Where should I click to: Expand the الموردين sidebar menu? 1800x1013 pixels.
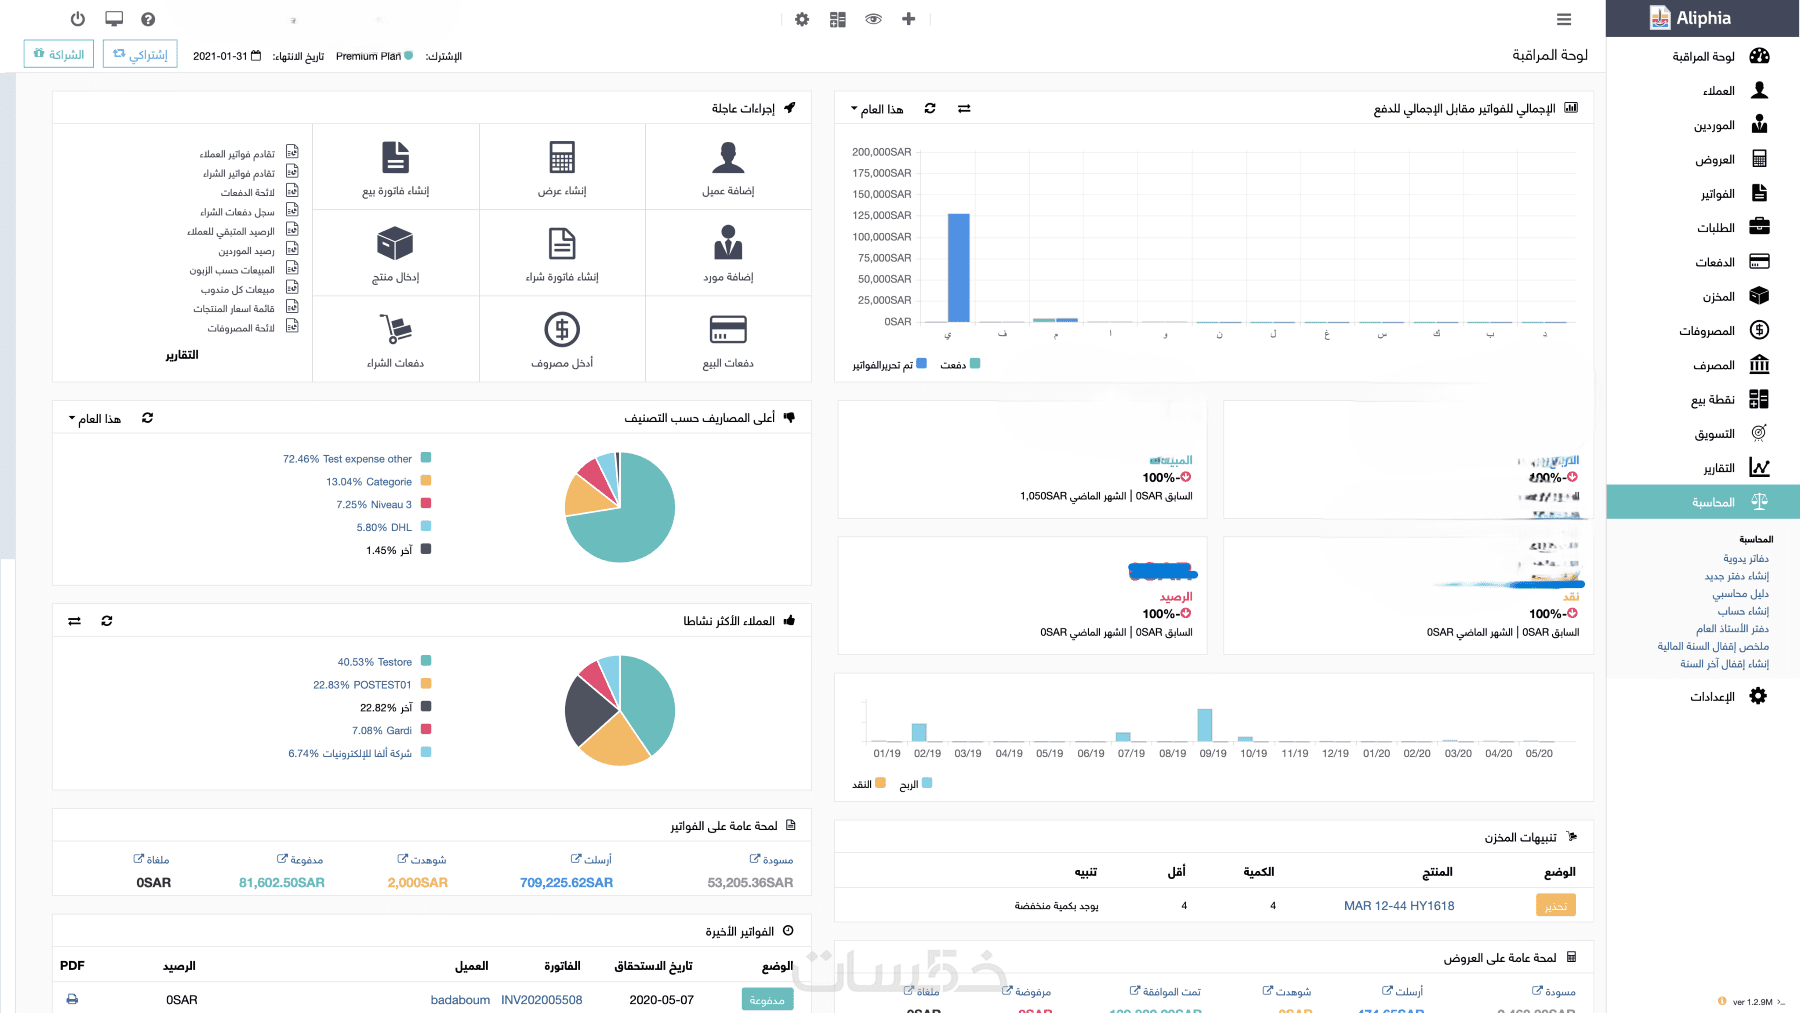(x=1731, y=125)
